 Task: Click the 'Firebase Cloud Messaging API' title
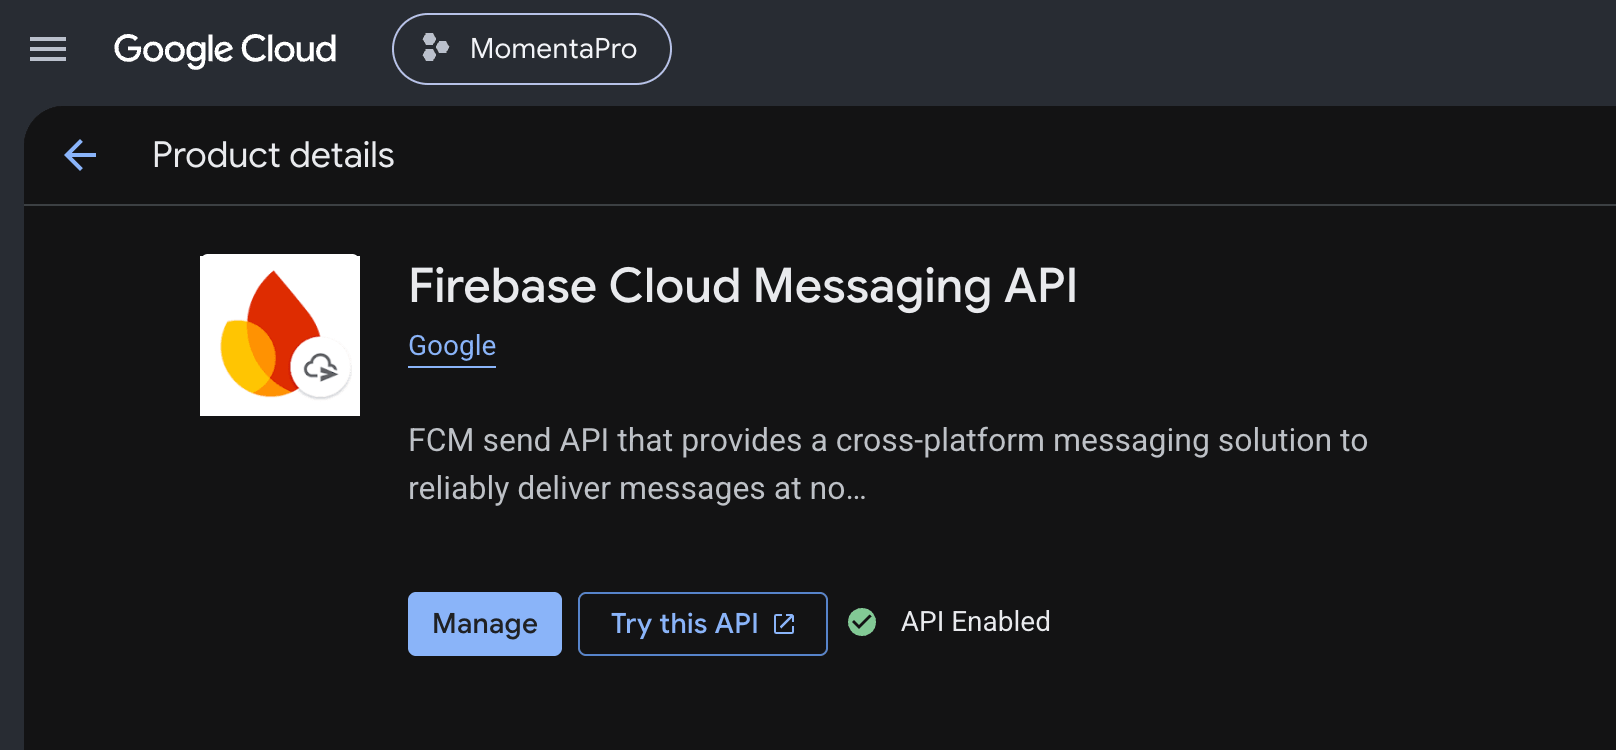point(743,286)
